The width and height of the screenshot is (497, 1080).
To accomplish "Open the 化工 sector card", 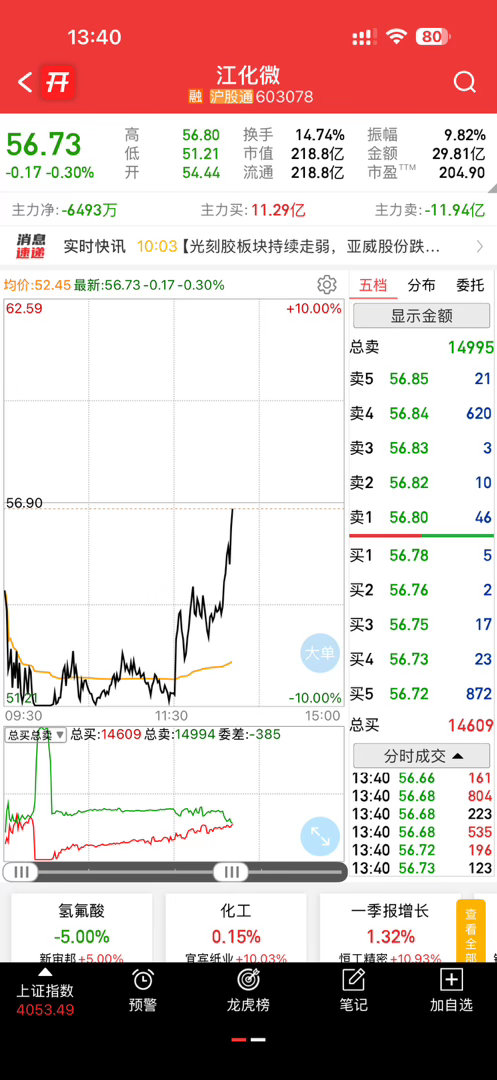I will 235,928.
